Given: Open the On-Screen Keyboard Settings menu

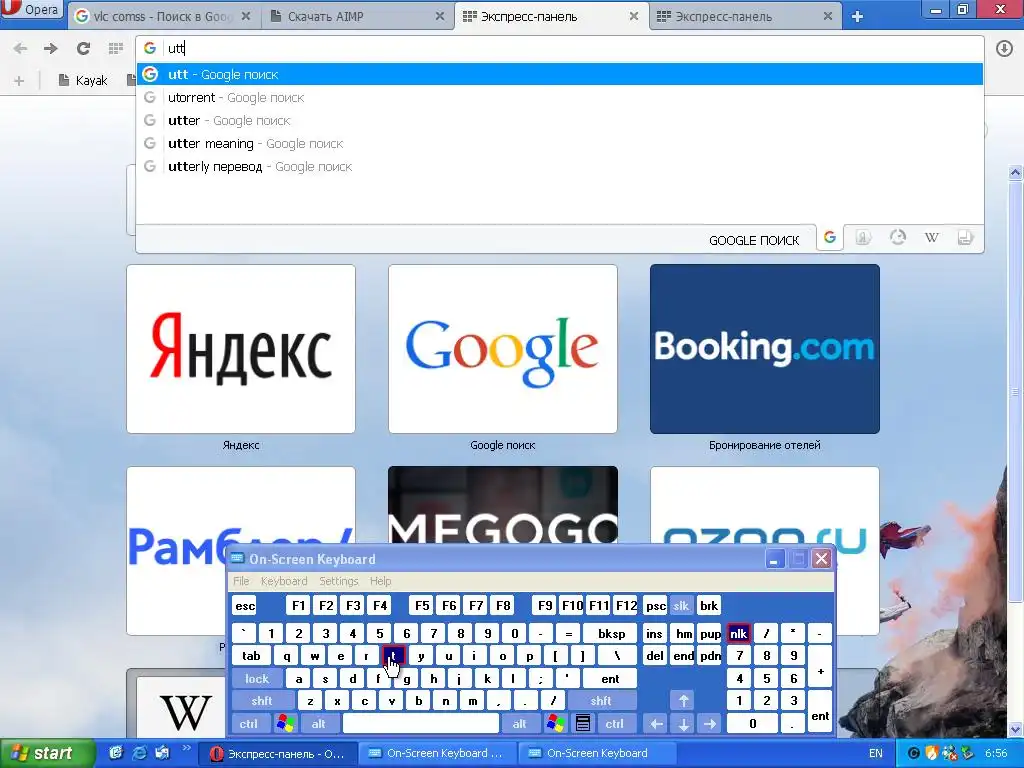Looking at the screenshot, I should (x=338, y=581).
